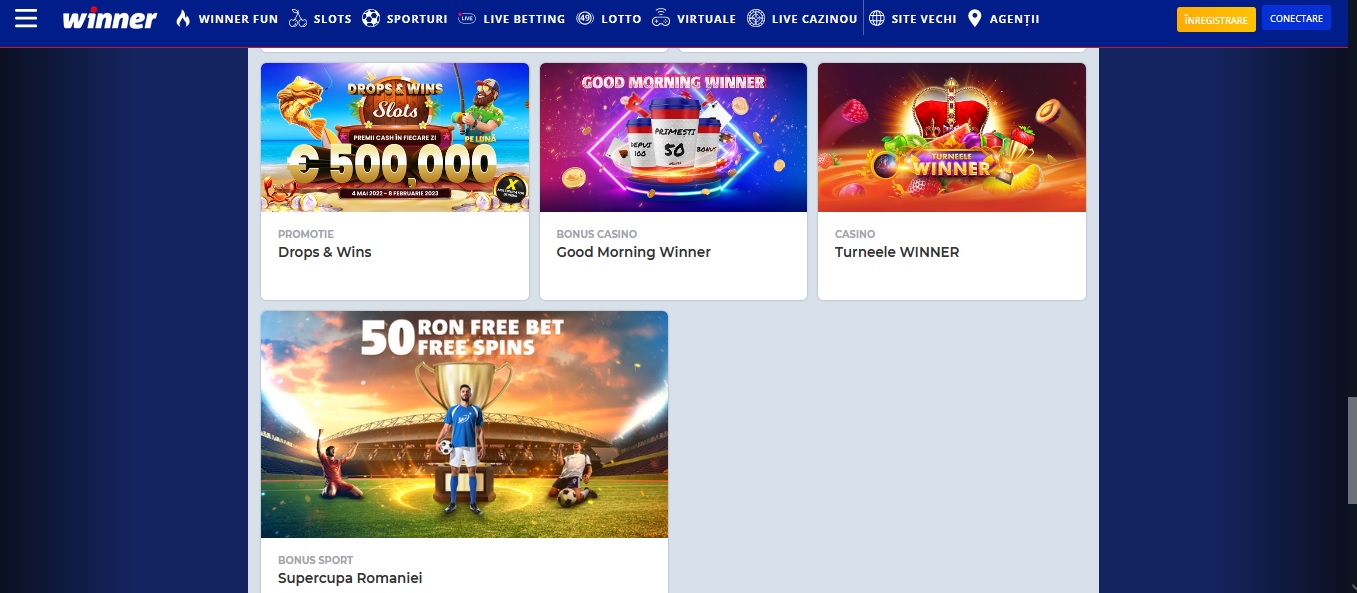
Task: Click the cherries icon beside Slots
Action: click(x=298, y=18)
